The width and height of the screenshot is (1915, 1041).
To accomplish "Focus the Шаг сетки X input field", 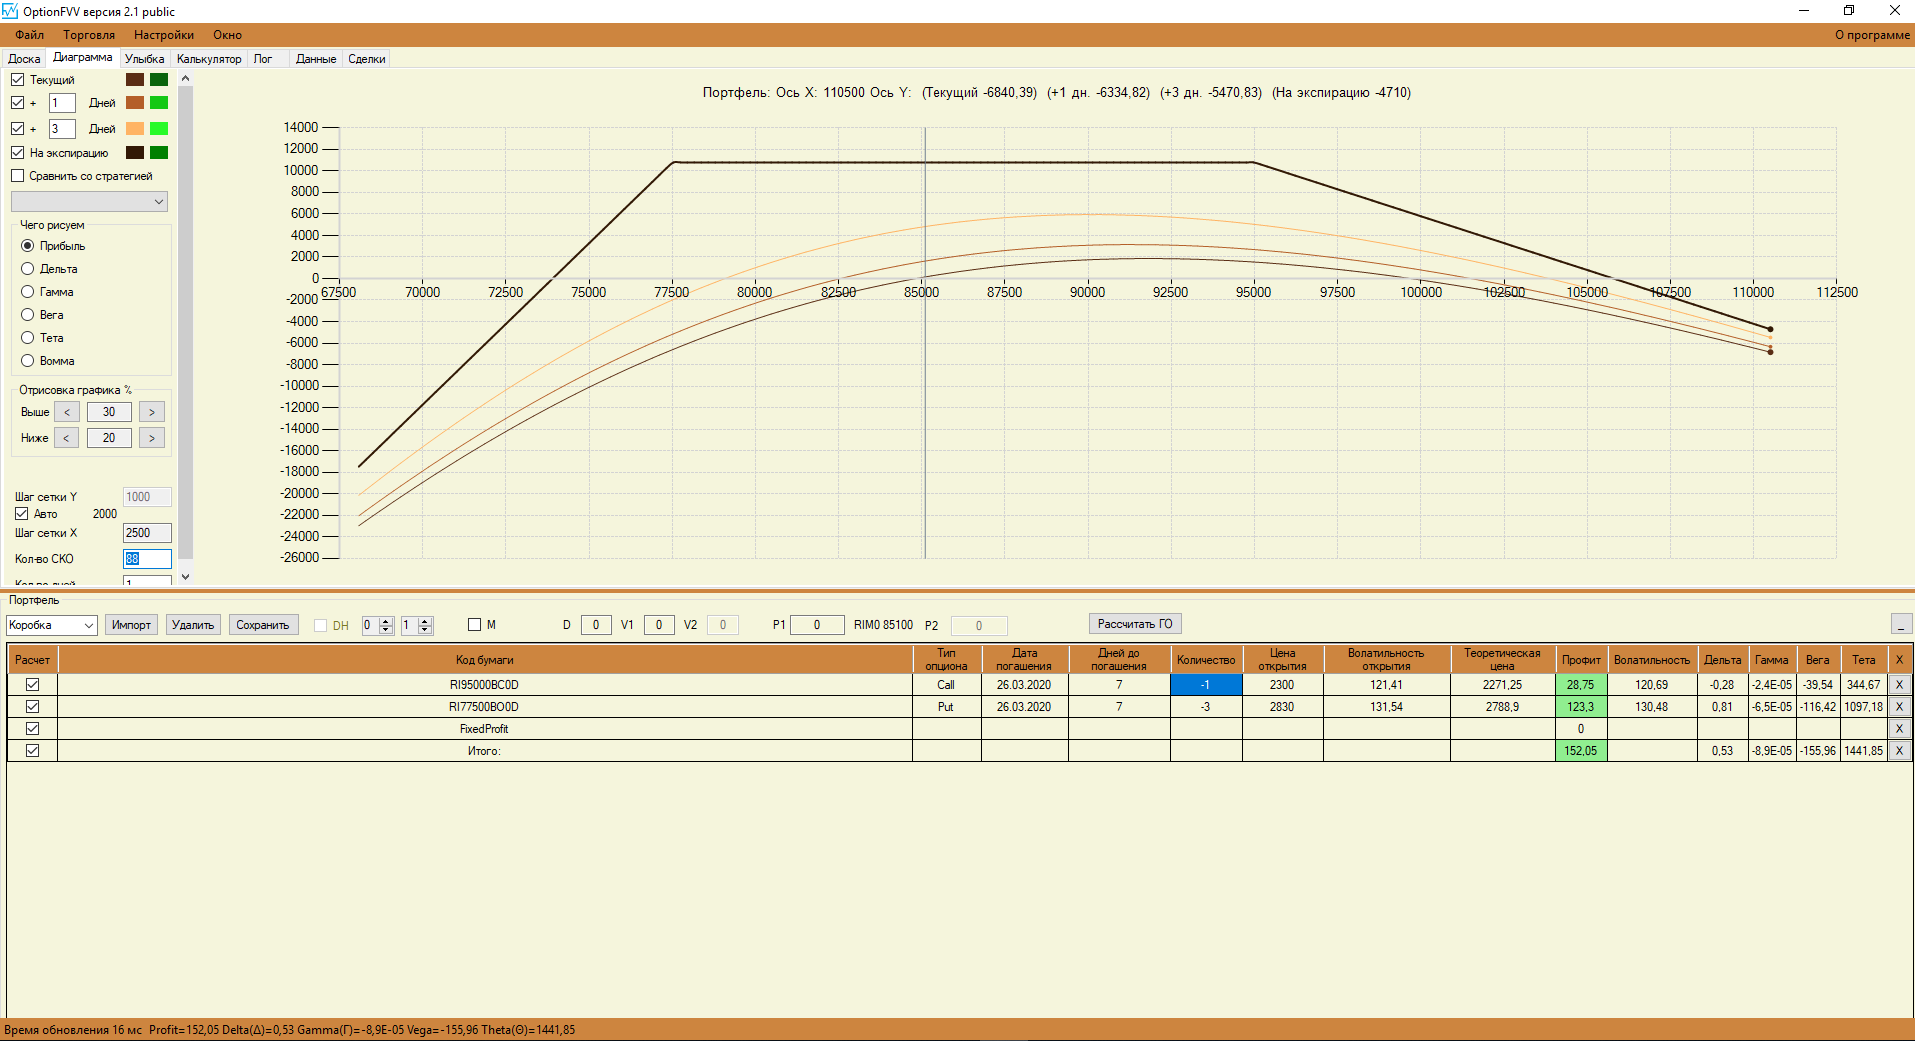I will (x=147, y=533).
